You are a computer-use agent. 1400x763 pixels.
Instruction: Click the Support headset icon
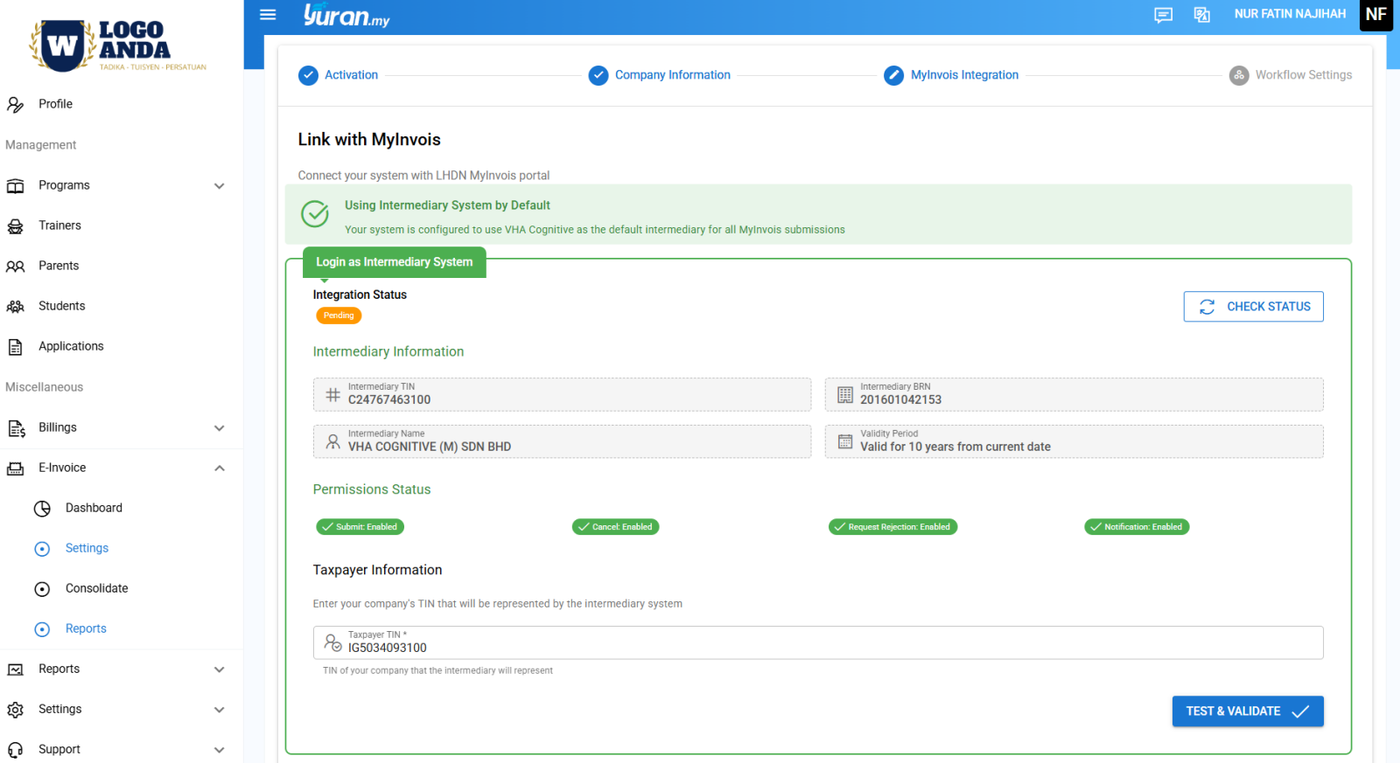16,750
